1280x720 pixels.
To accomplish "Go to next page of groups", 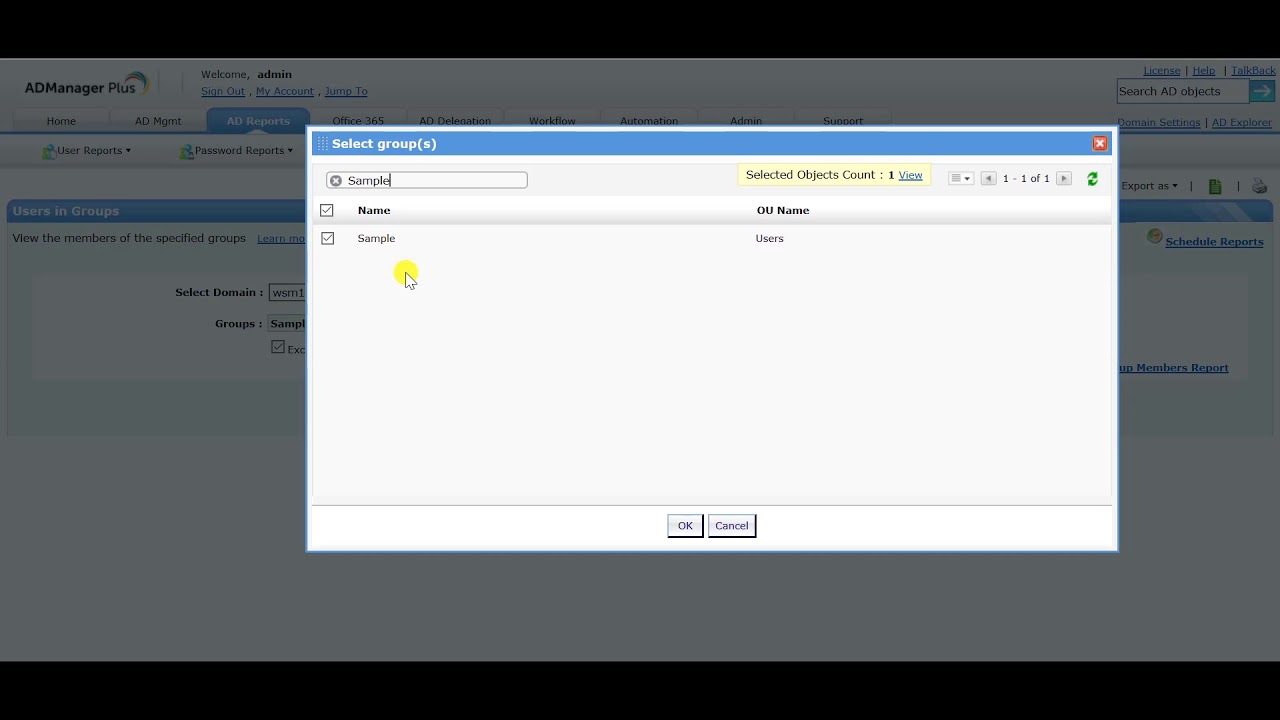I will click(x=1064, y=179).
